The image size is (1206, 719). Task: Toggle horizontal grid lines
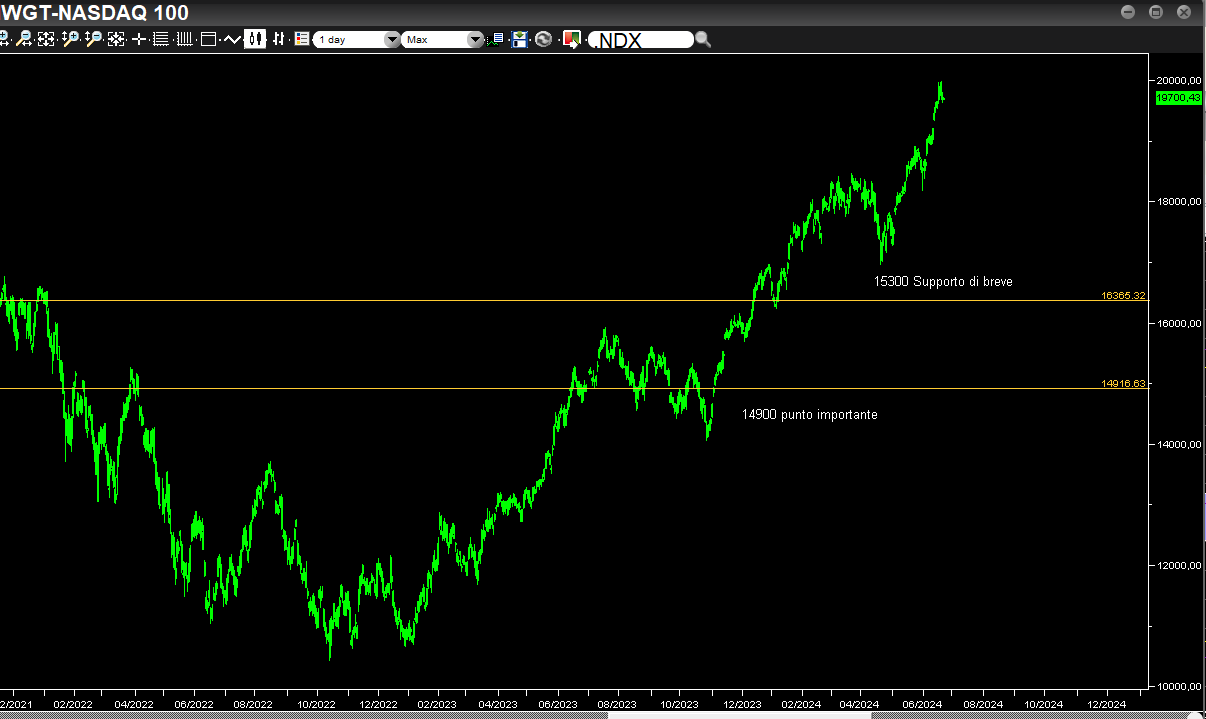click(161, 39)
